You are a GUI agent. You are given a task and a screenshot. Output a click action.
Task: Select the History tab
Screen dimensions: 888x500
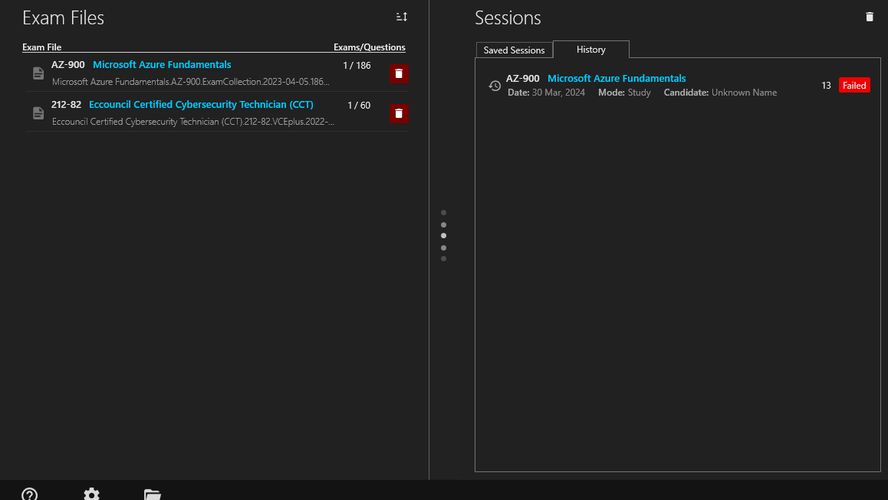(x=591, y=50)
